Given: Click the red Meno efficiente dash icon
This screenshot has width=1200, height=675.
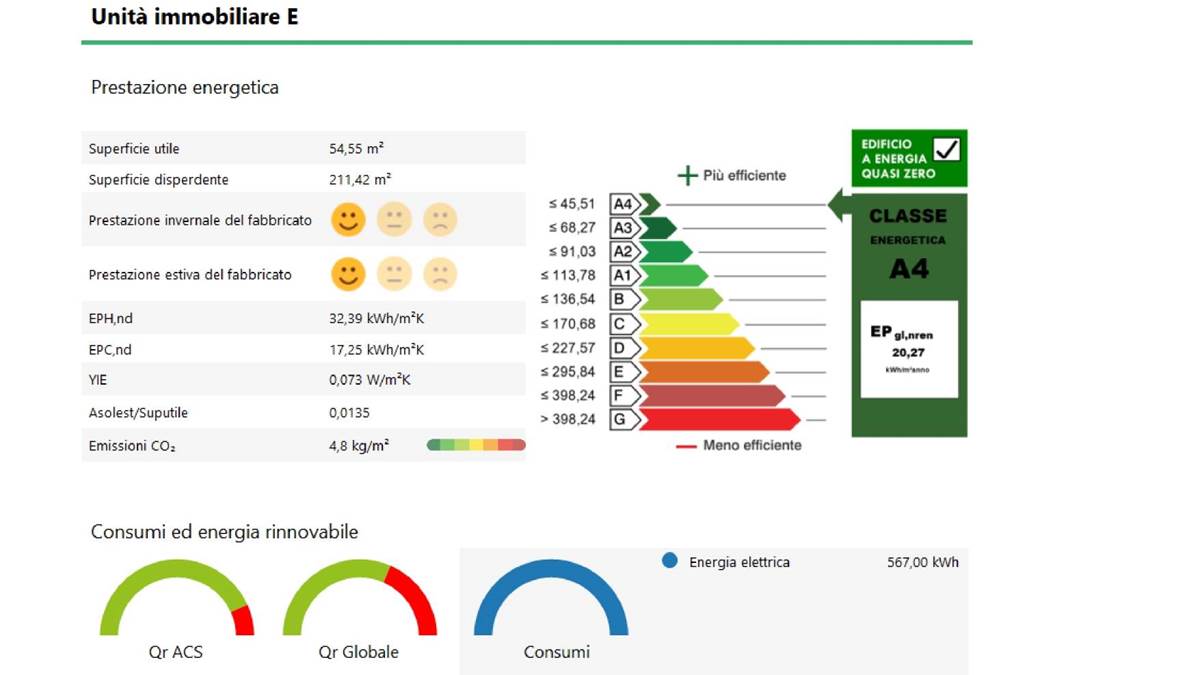Looking at the screenshot, I should (686, 446).
